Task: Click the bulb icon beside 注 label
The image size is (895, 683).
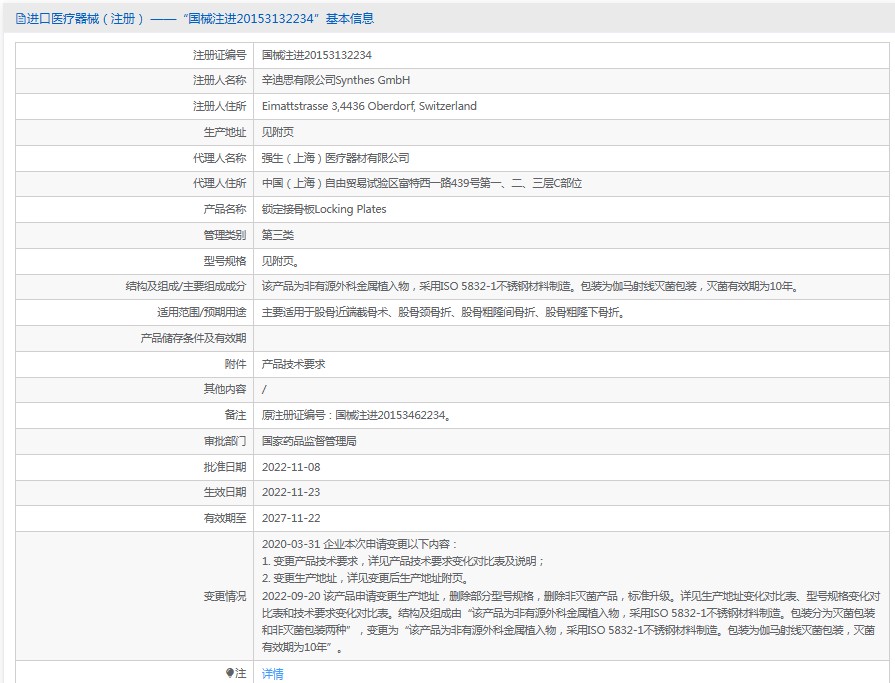Action: [x=229, y=673]
